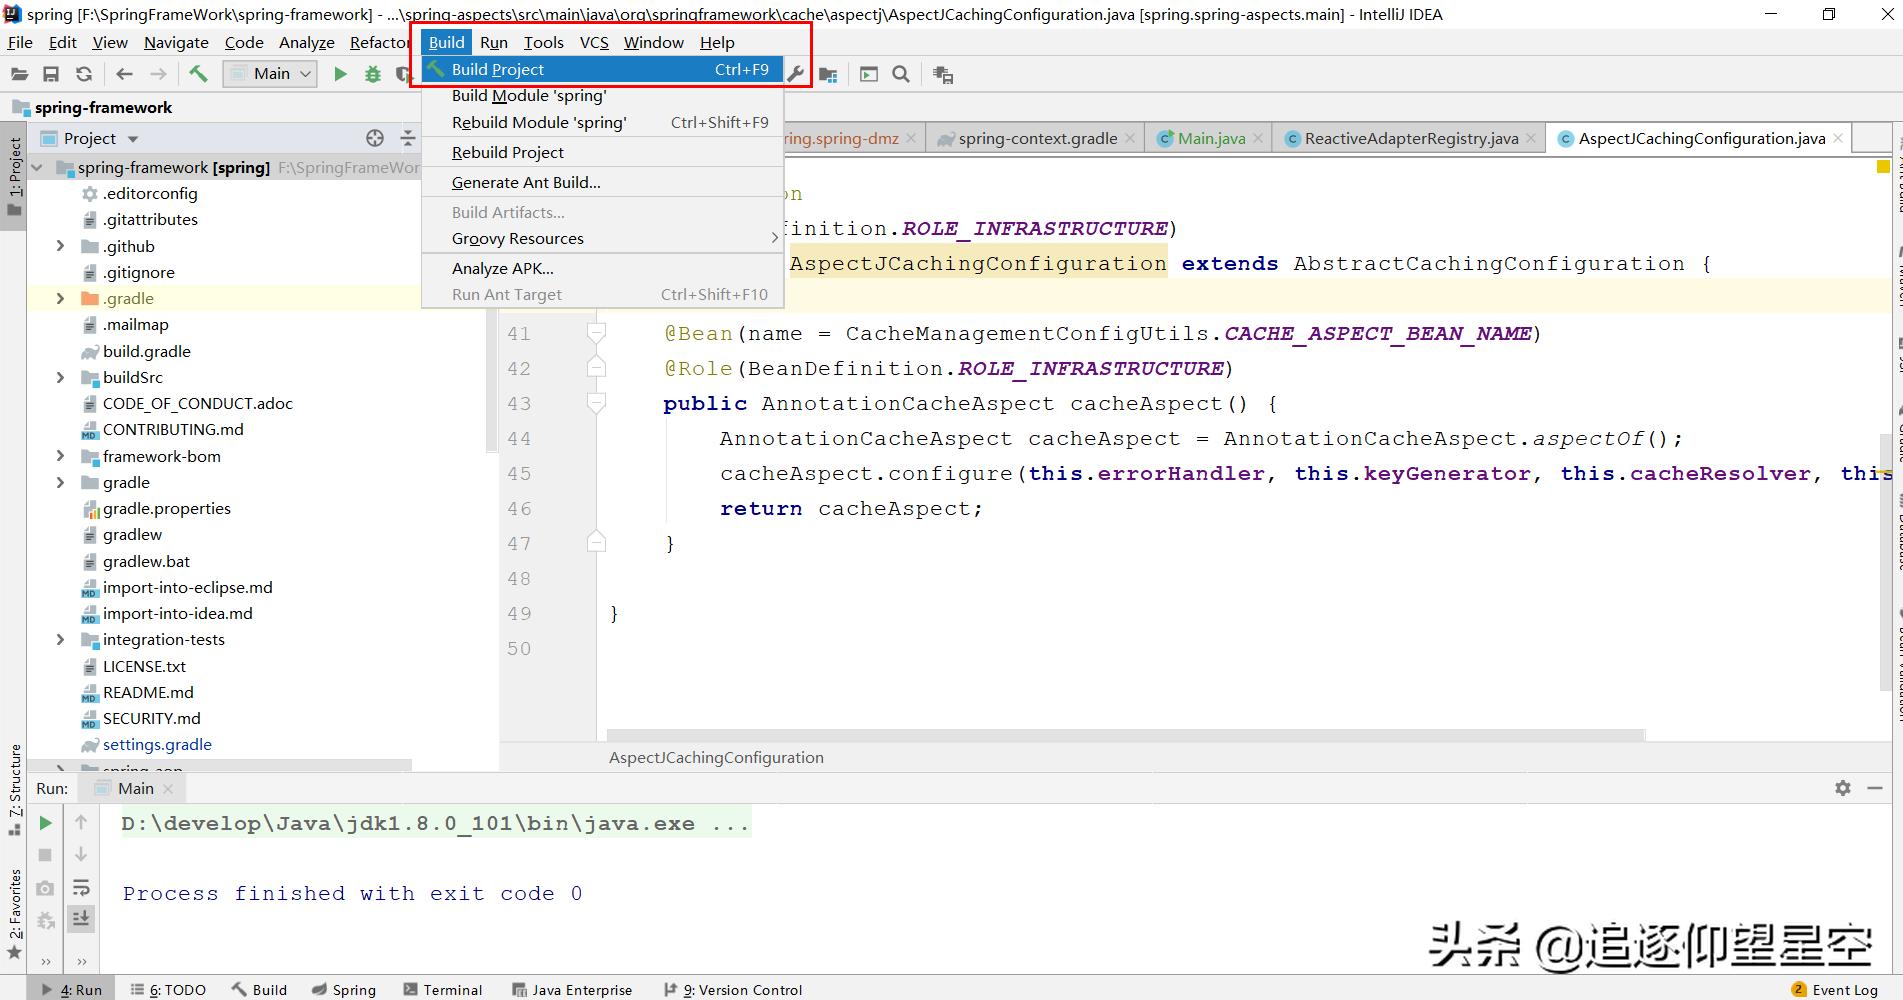Toggle soft-wrap in the Run console
Viewport: 1903px width, 1000px height.
click(81, 887)
